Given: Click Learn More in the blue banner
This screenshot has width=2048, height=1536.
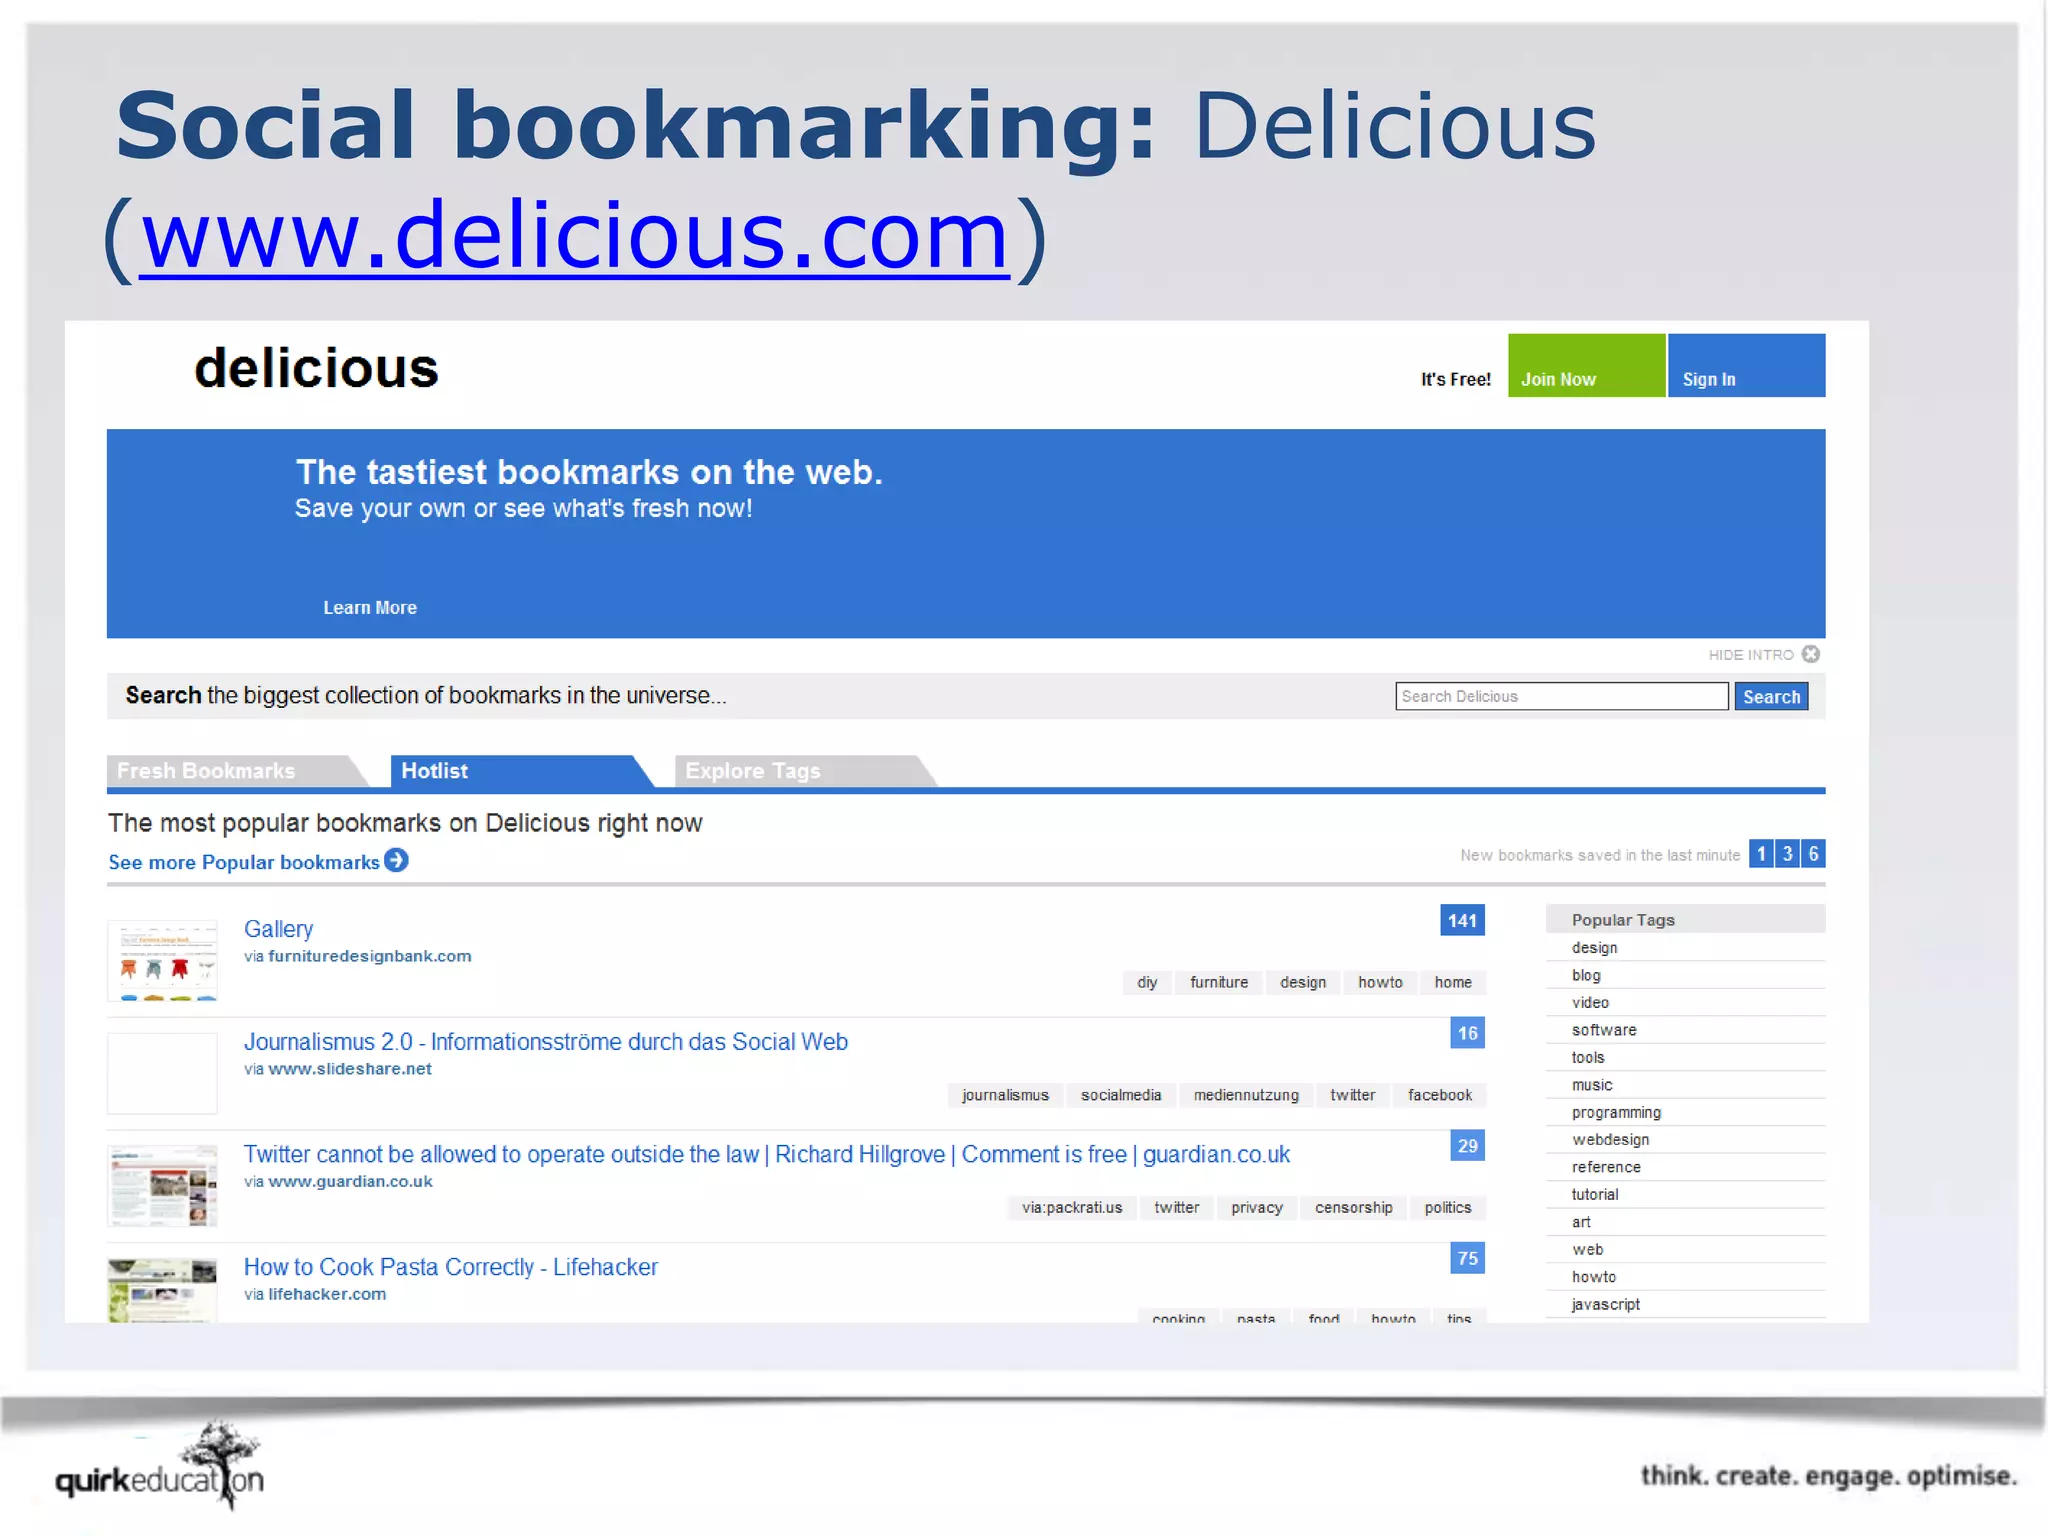Looking at the screenshot, I should (370, 608).
